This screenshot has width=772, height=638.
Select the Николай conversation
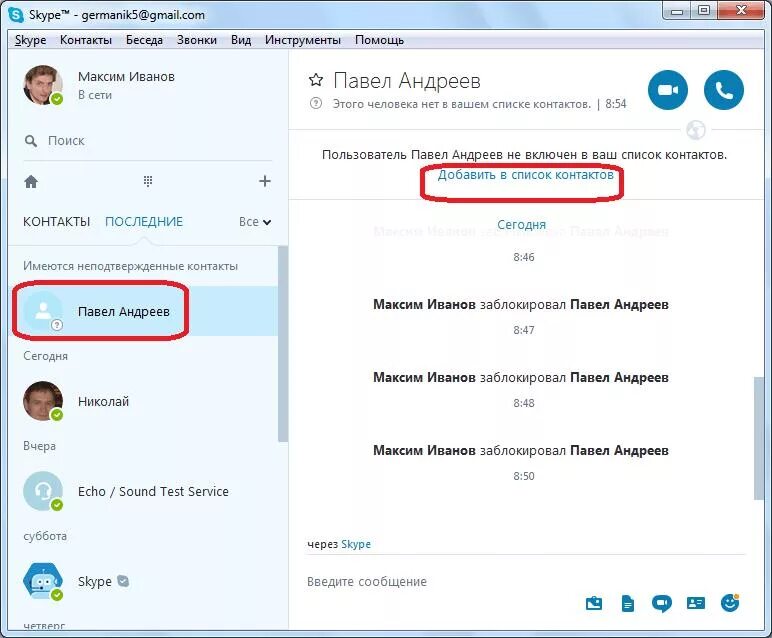[143, 401]
